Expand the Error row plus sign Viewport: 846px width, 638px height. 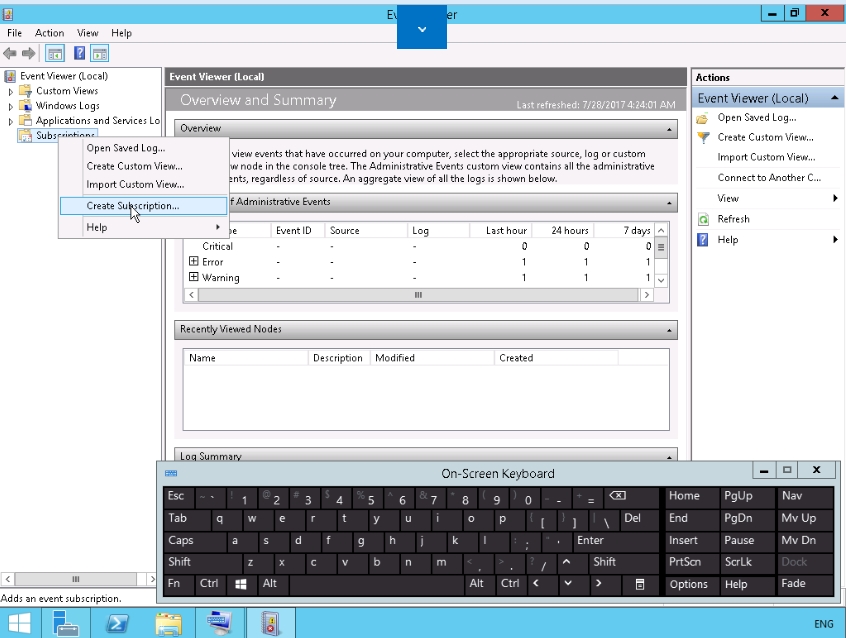coord(194,261)
